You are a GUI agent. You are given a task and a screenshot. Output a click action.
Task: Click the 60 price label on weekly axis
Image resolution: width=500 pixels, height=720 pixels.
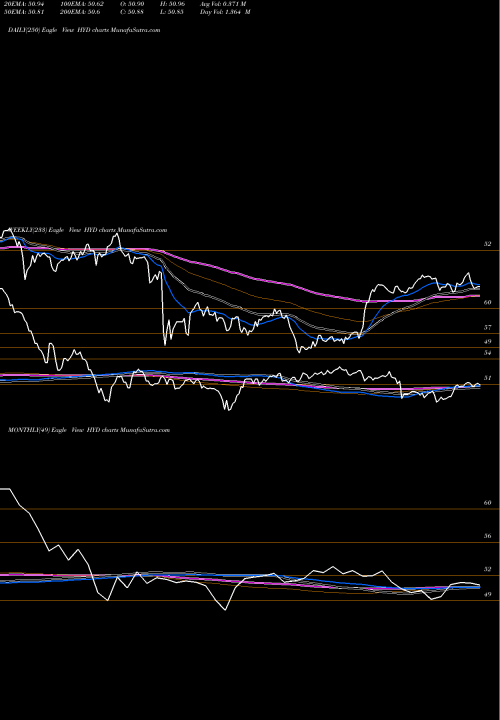click(488, 302)
